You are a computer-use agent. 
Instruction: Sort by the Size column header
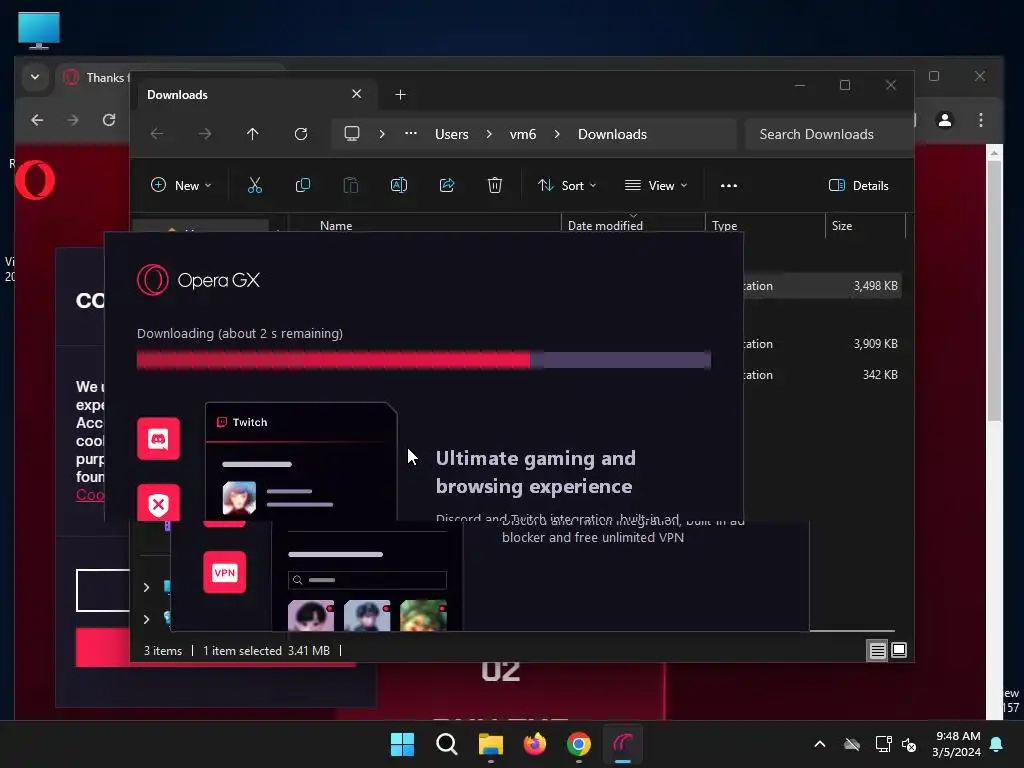842,225
